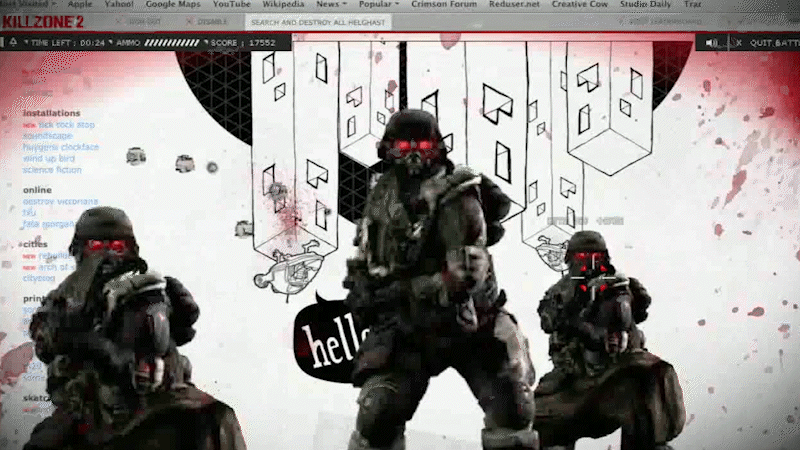Screen dimensions: 800x450
Task: Click the 'installations' section heading
Action: tap(52, 113)
